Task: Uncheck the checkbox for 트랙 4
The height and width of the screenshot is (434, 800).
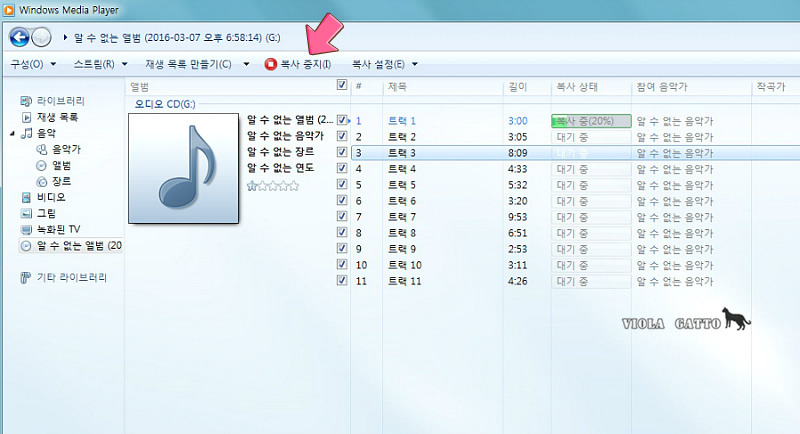Action: (342, 168)
